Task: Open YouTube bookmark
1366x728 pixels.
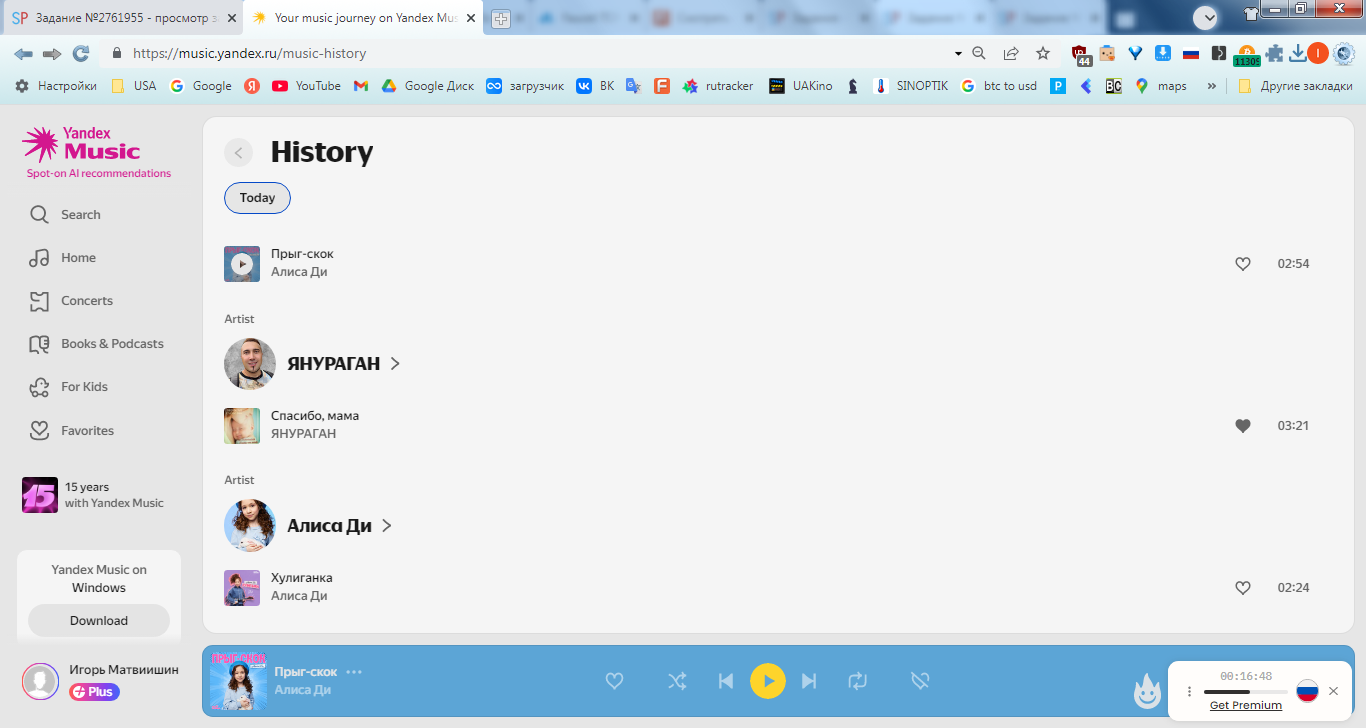Action: tap(306, 86)
